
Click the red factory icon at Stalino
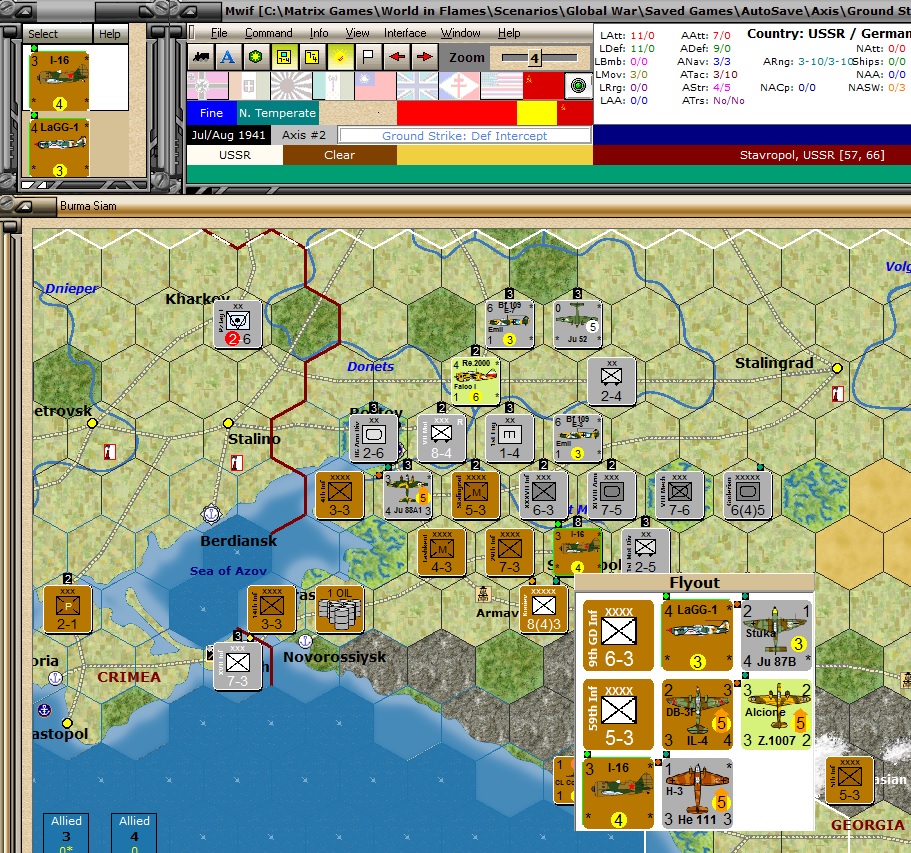(x=236, y=463)
